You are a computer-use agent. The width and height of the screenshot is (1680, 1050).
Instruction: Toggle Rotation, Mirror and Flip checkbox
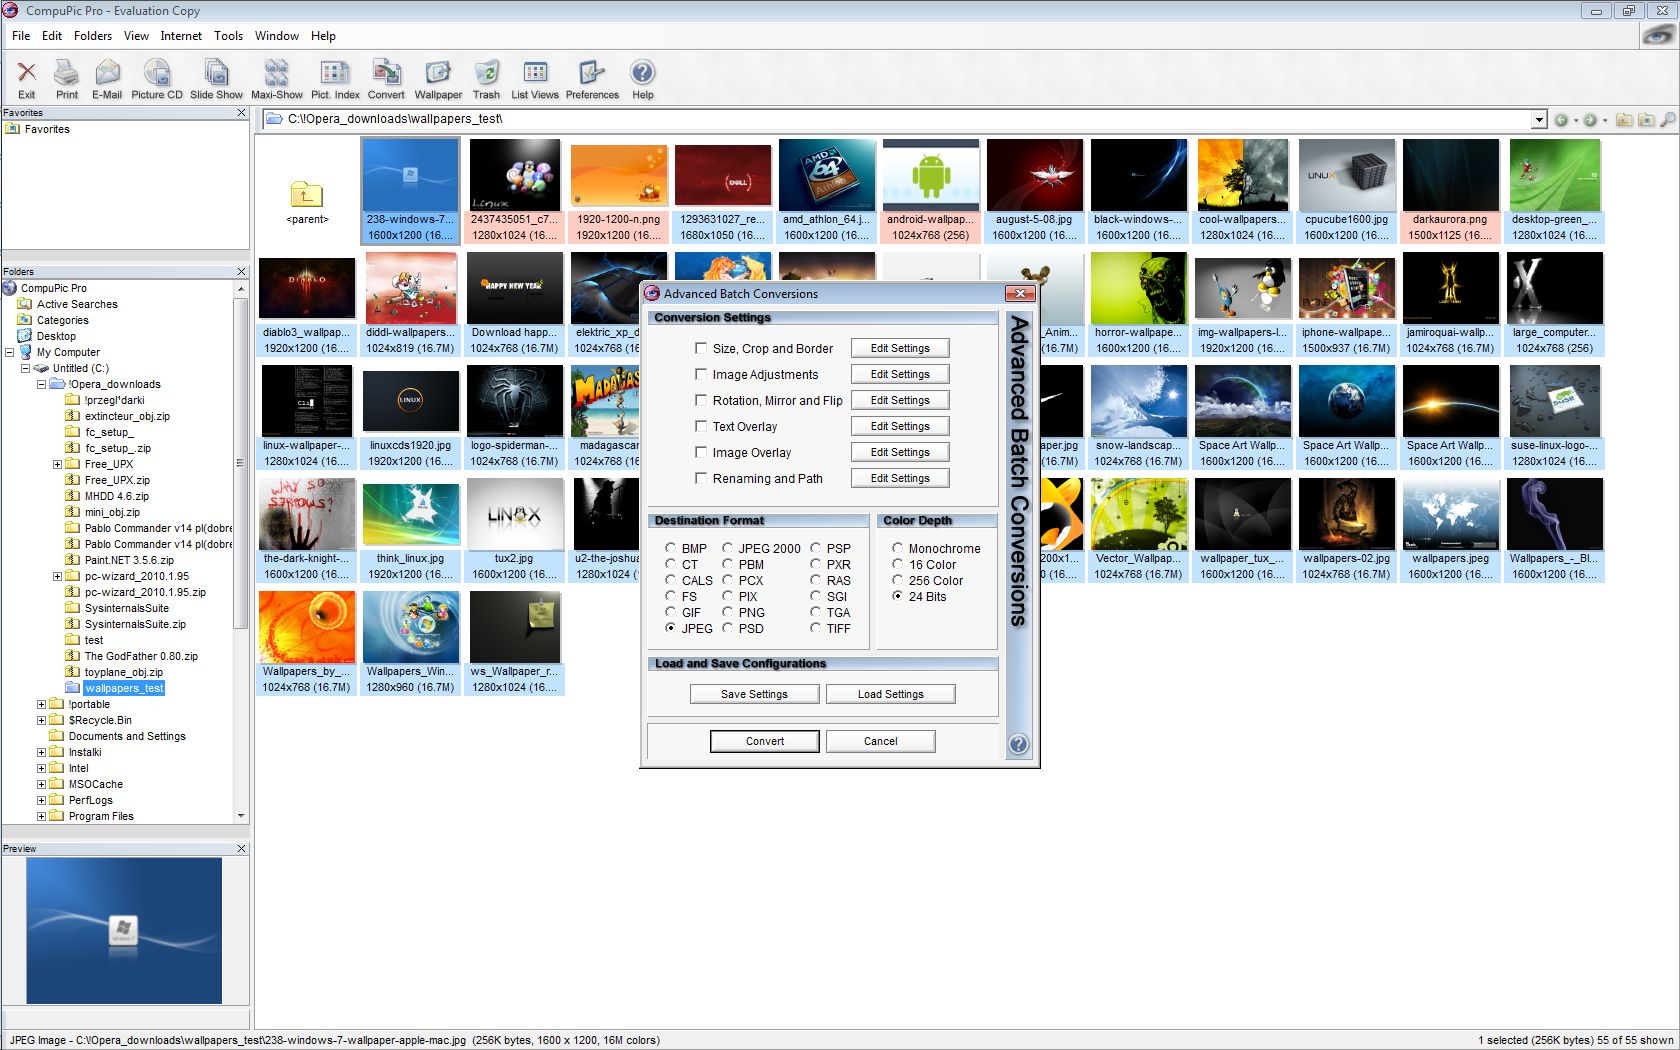701,400
